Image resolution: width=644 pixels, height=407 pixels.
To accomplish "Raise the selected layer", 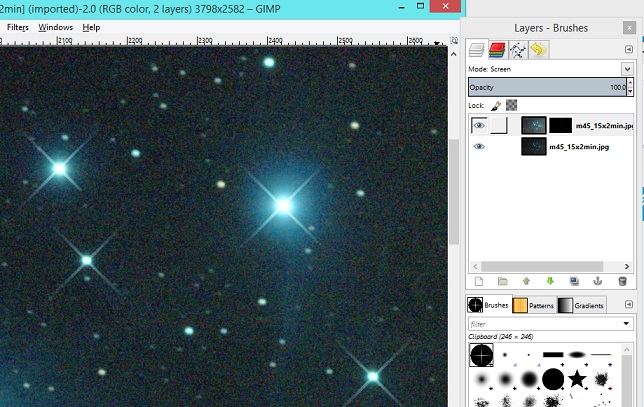I will [526, 282].
